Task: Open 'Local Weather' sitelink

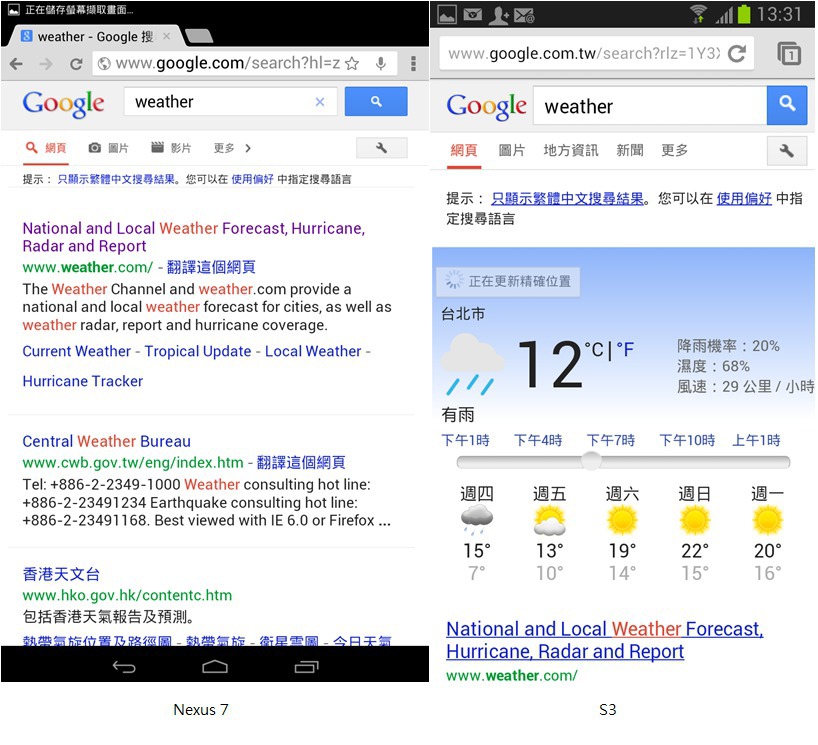Action: 313,351
